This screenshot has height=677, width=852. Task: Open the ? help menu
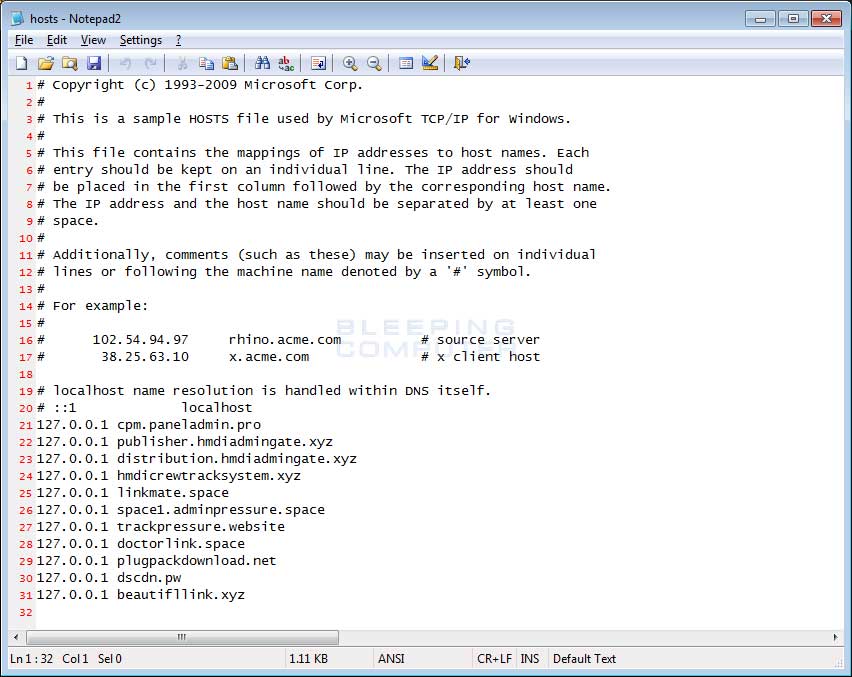pyautogui.click(x=178, y=40)
